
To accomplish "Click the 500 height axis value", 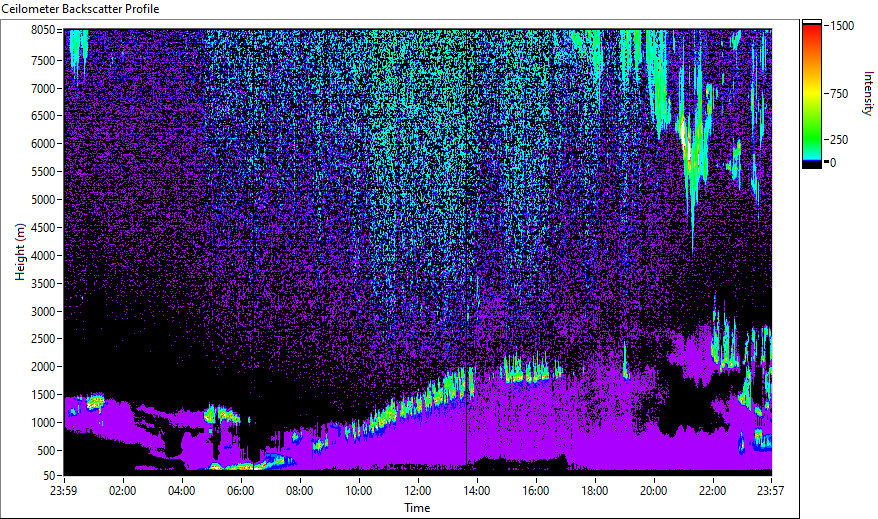I will (46, 451).
